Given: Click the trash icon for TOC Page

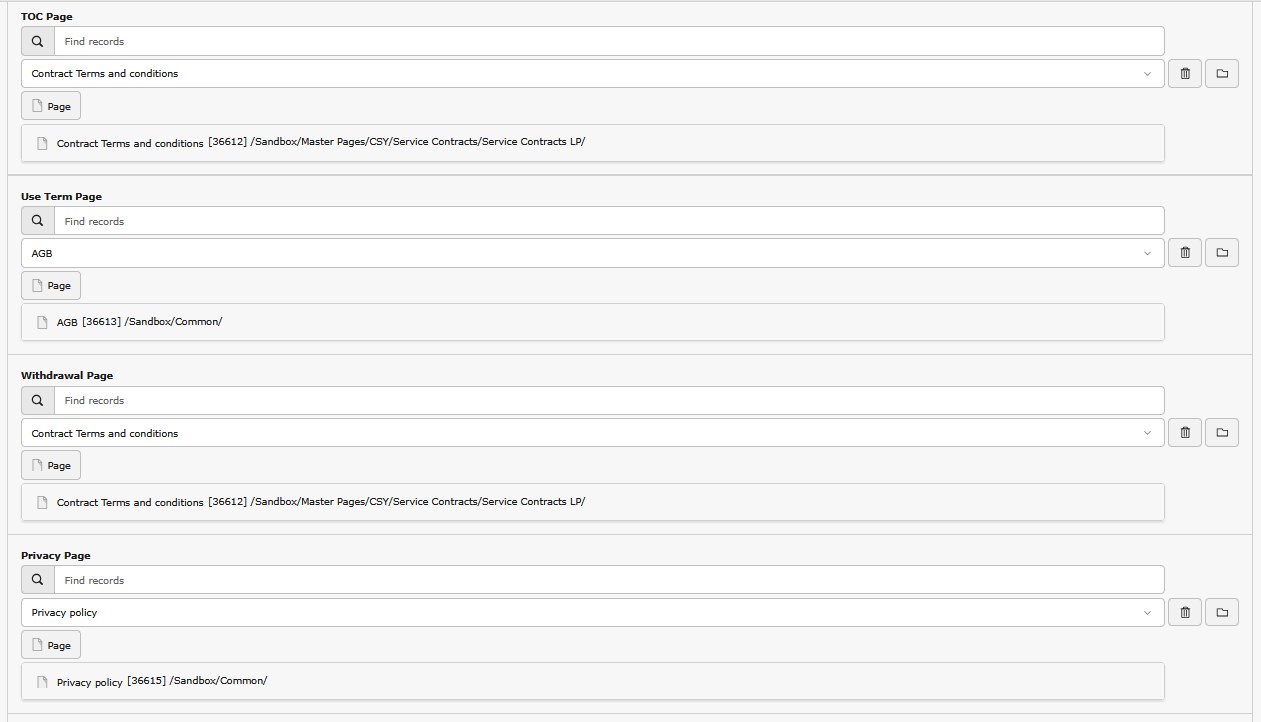Looking at the screenshot, I should (1185, 73).
